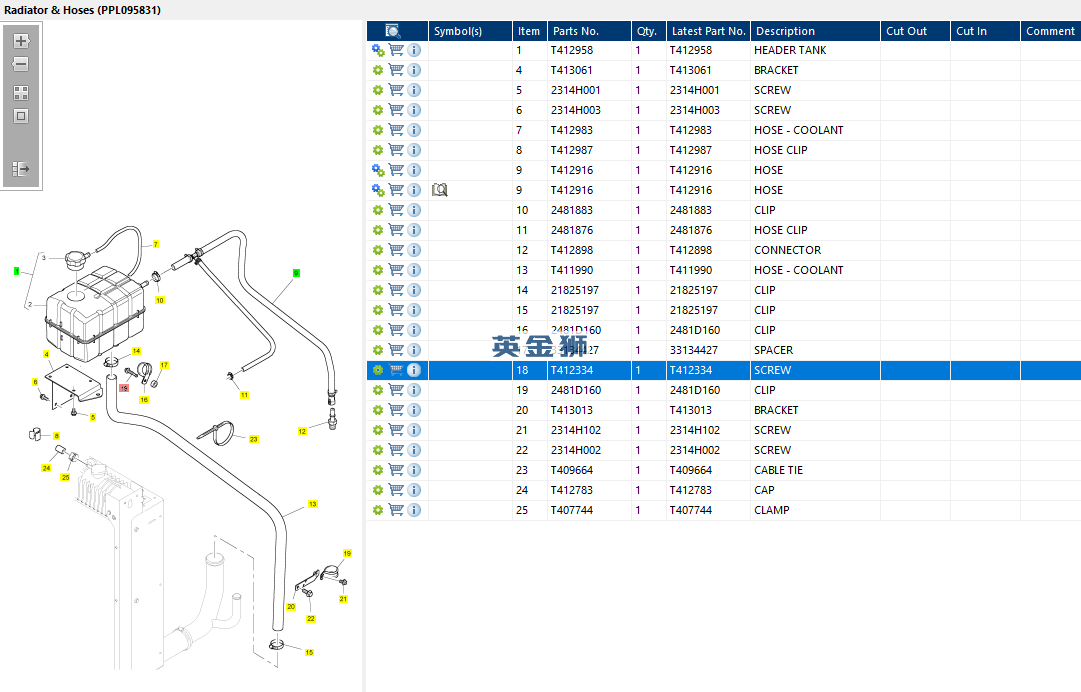Click the search icon in table header
Screen dimensions: 1081x692
(392, 31)
